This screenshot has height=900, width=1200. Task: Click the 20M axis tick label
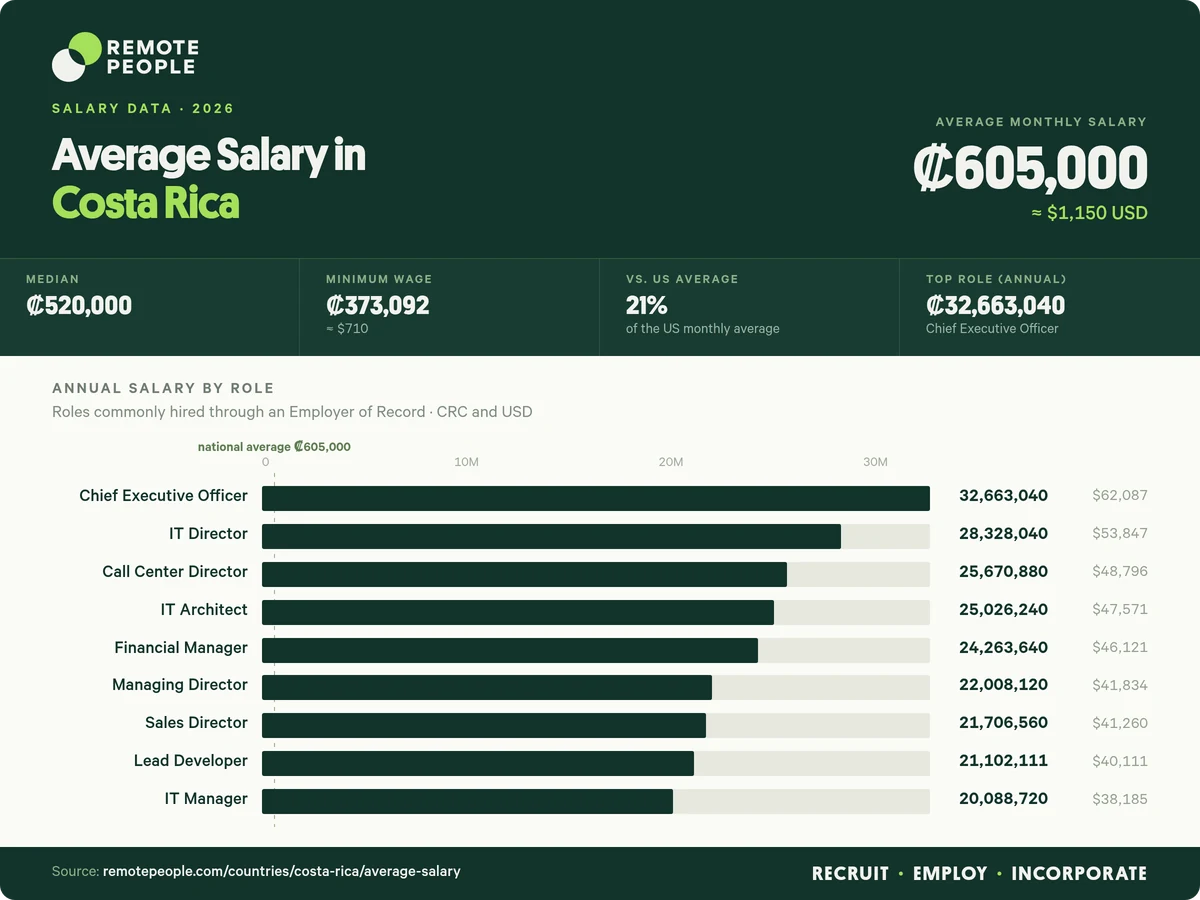pyautogui.click(x=671, y=462)
